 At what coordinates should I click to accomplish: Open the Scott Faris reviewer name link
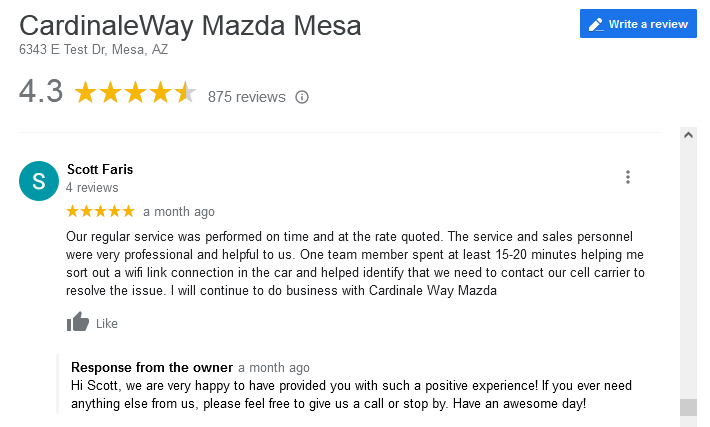(100, 169)
